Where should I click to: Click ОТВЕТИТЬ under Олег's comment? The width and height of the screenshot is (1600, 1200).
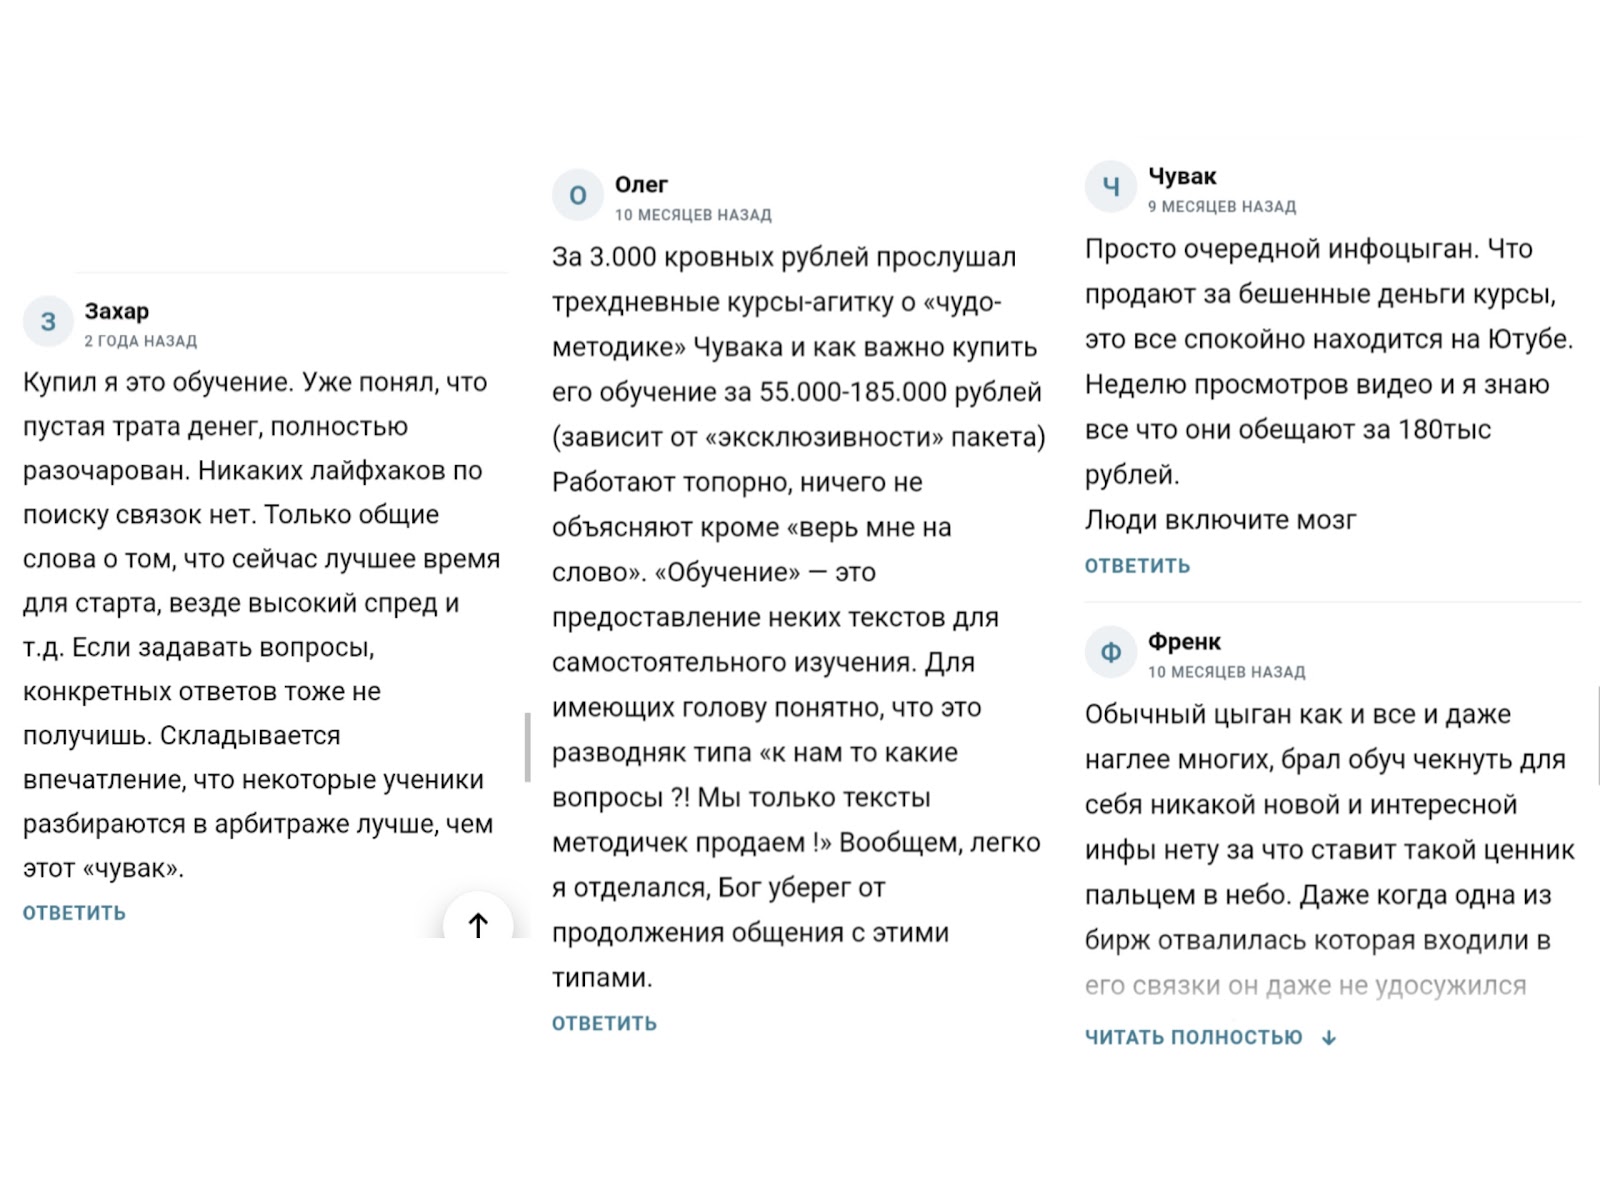pos(604,1023)
